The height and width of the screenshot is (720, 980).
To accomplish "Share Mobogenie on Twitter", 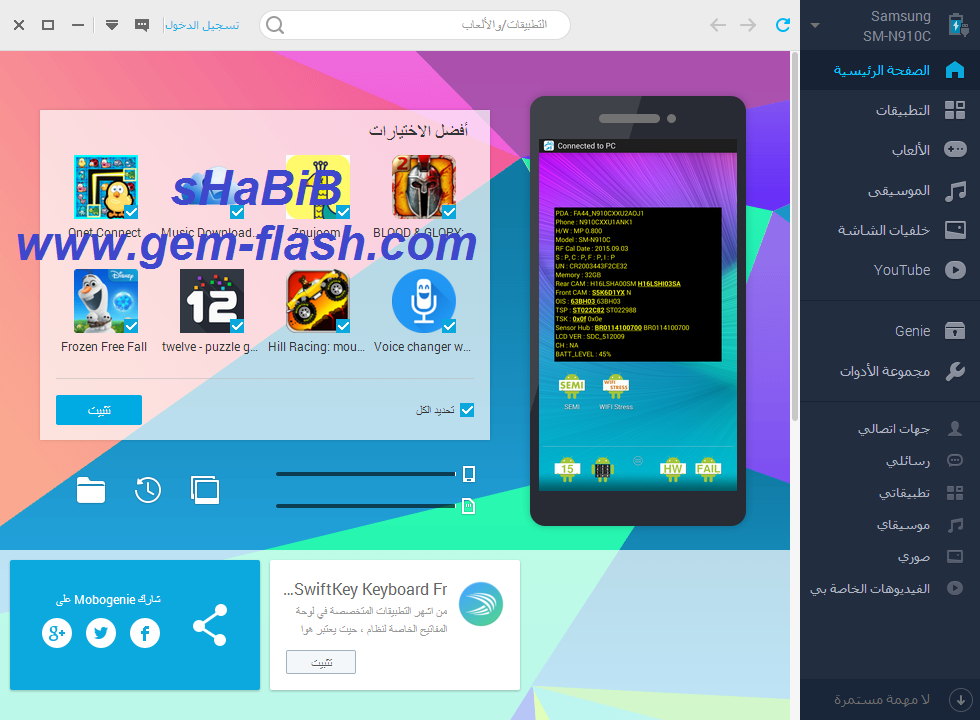I will (x=101, y=633).
